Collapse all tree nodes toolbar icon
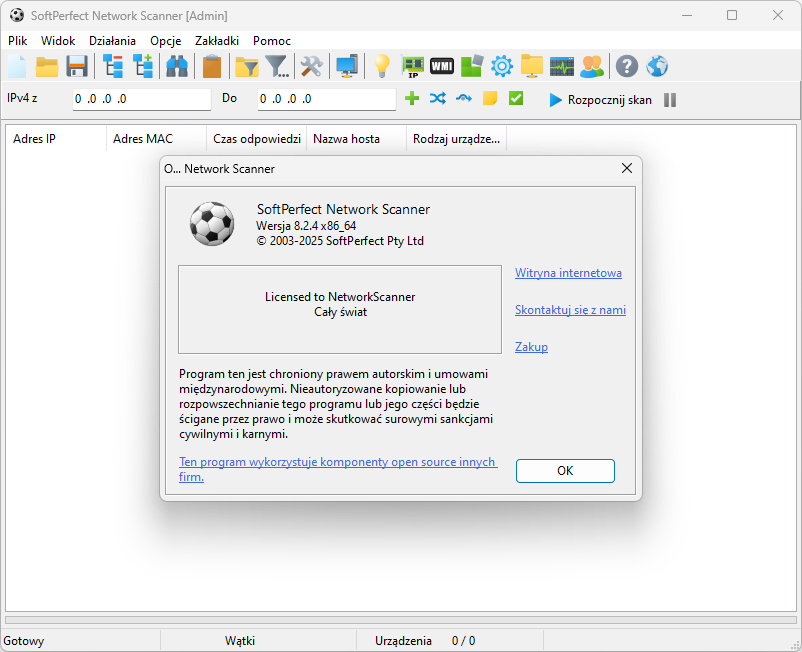Image resolution: width=802 pixels, height=652 pixels. 113,66
